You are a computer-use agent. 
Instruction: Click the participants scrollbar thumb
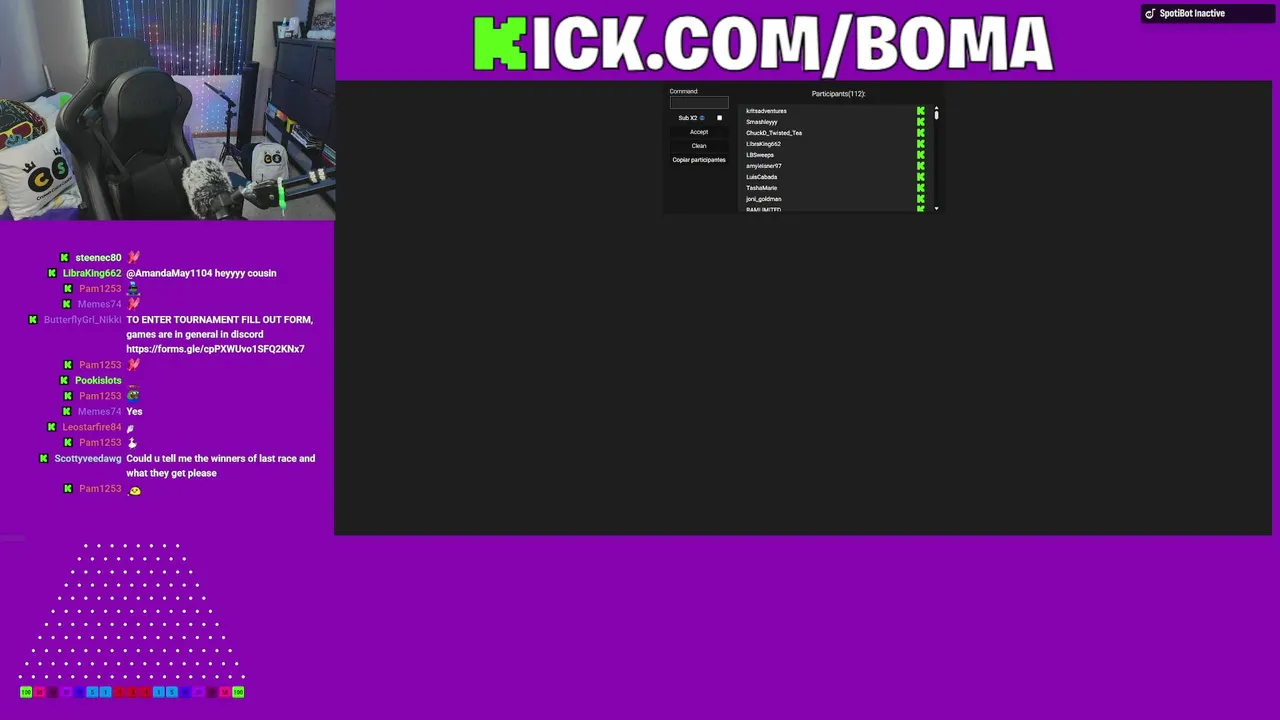tap(936, 116)
